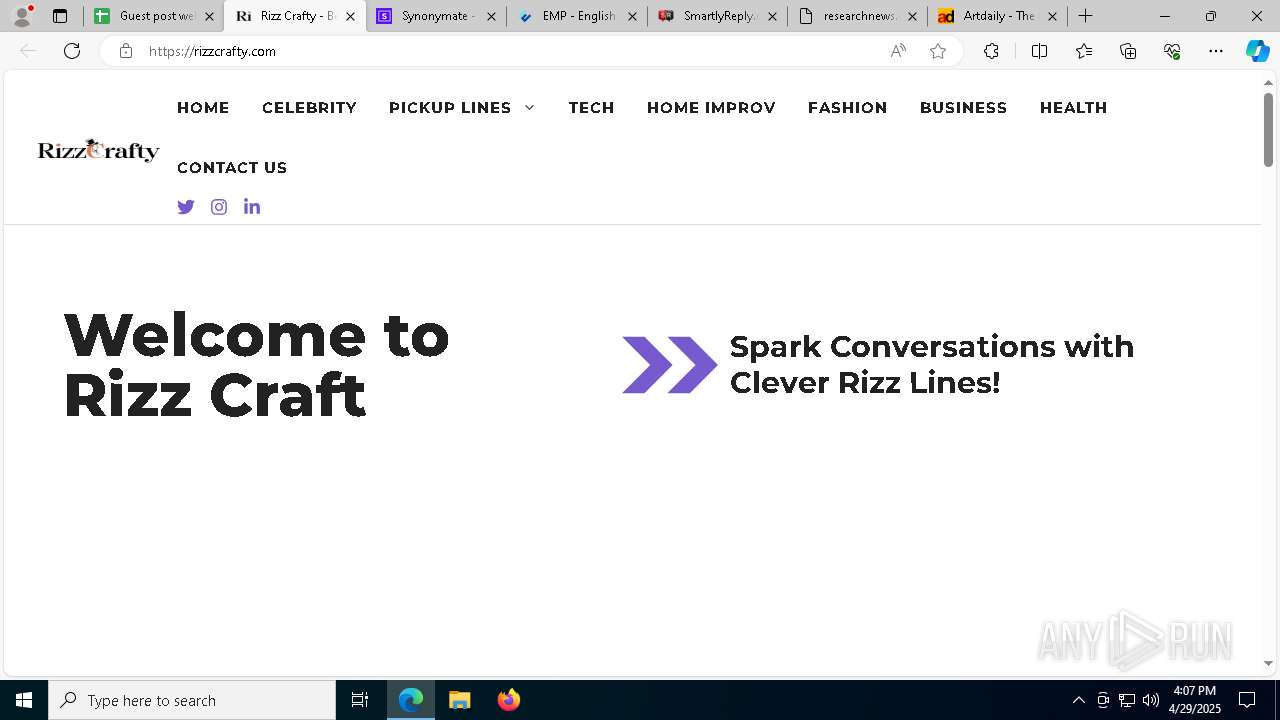Open HOME IMPROV category
This screenshot has width=1280, height=720.
click(x=711, y=108)
